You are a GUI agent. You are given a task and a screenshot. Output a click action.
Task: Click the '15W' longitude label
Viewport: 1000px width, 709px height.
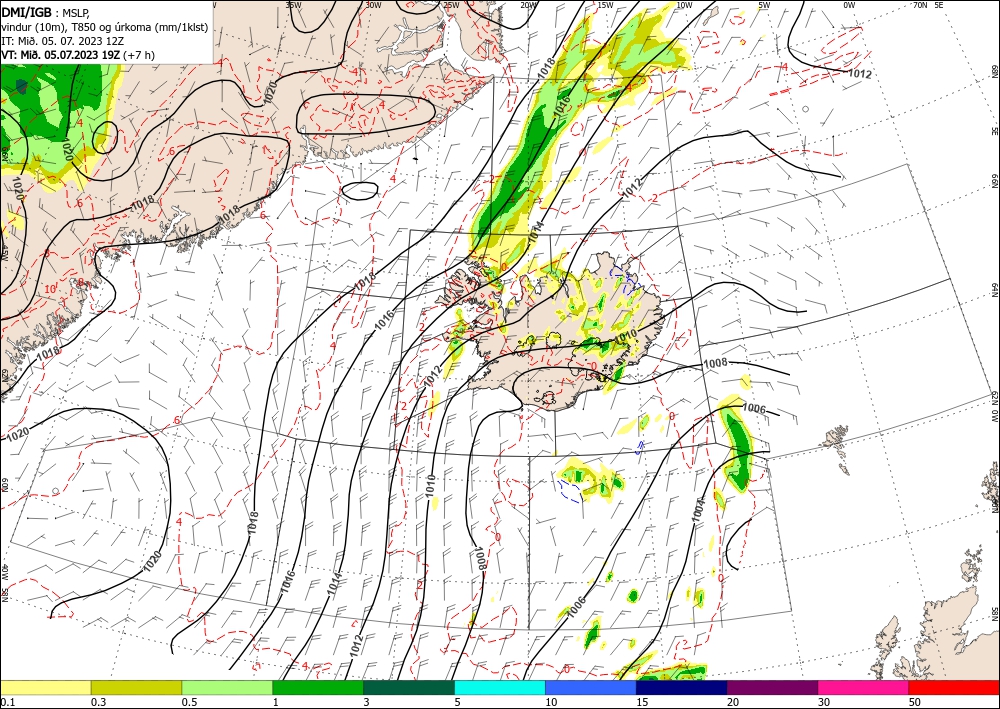[x=606, y=4]
